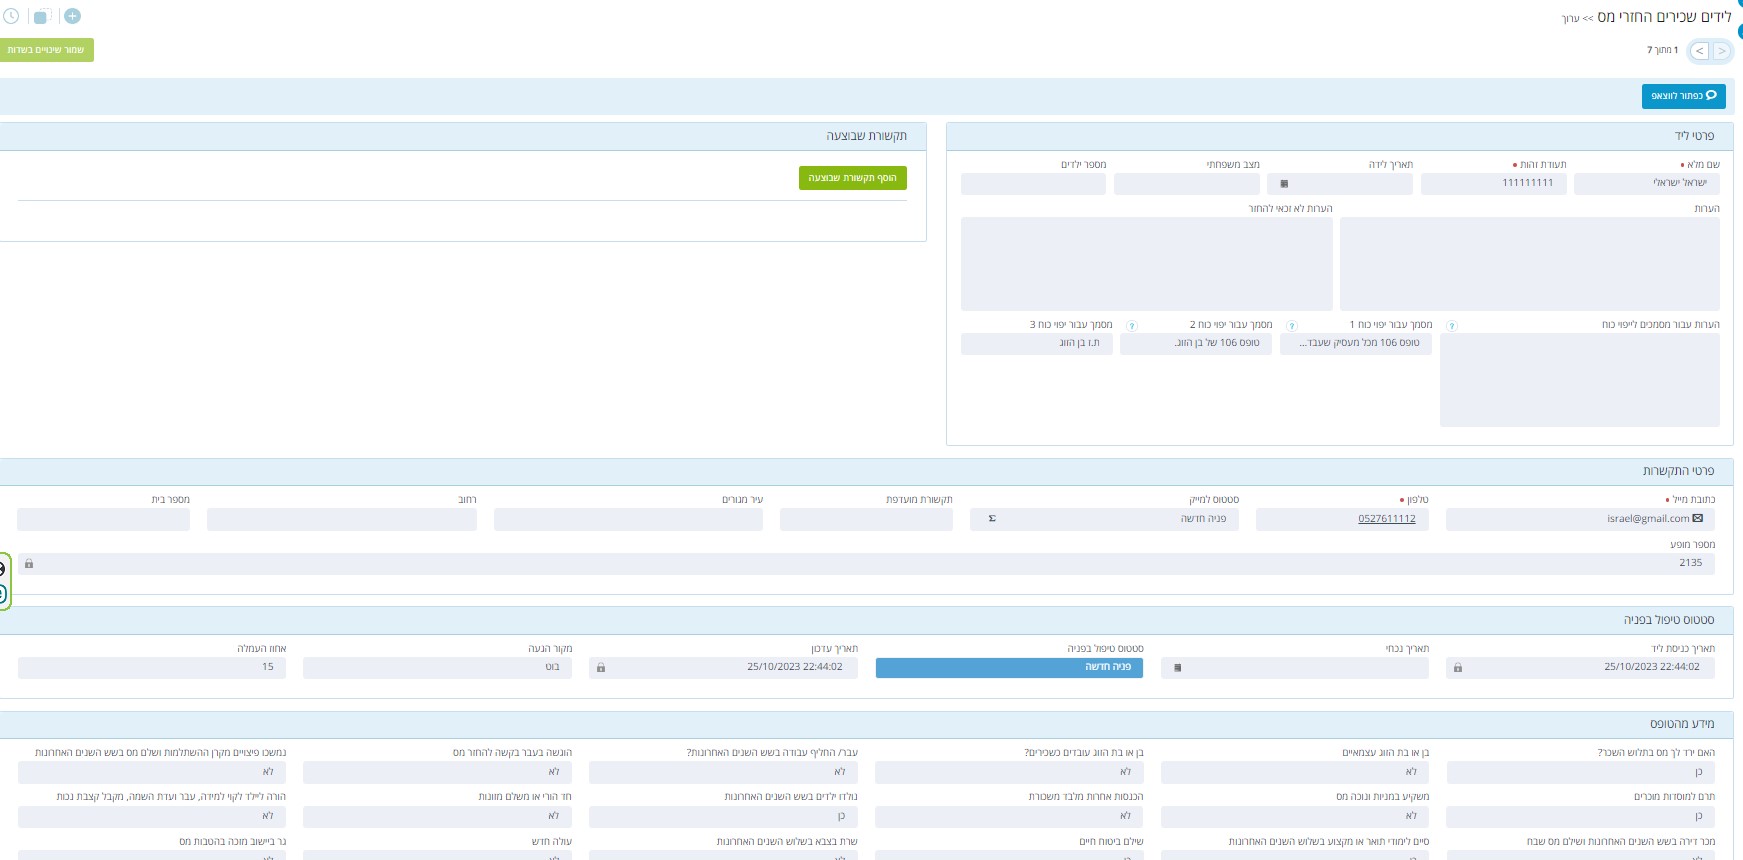Click the phone number link 0527611112

[1387, 519]
